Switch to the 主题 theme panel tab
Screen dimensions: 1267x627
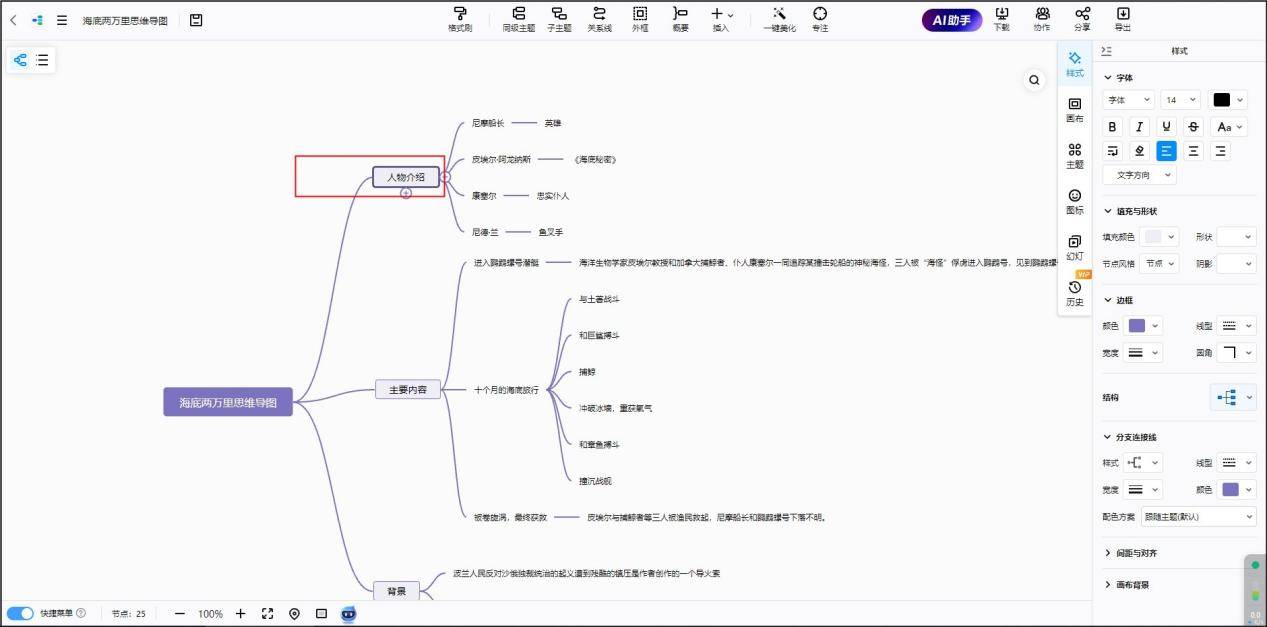pos(1074,155)
